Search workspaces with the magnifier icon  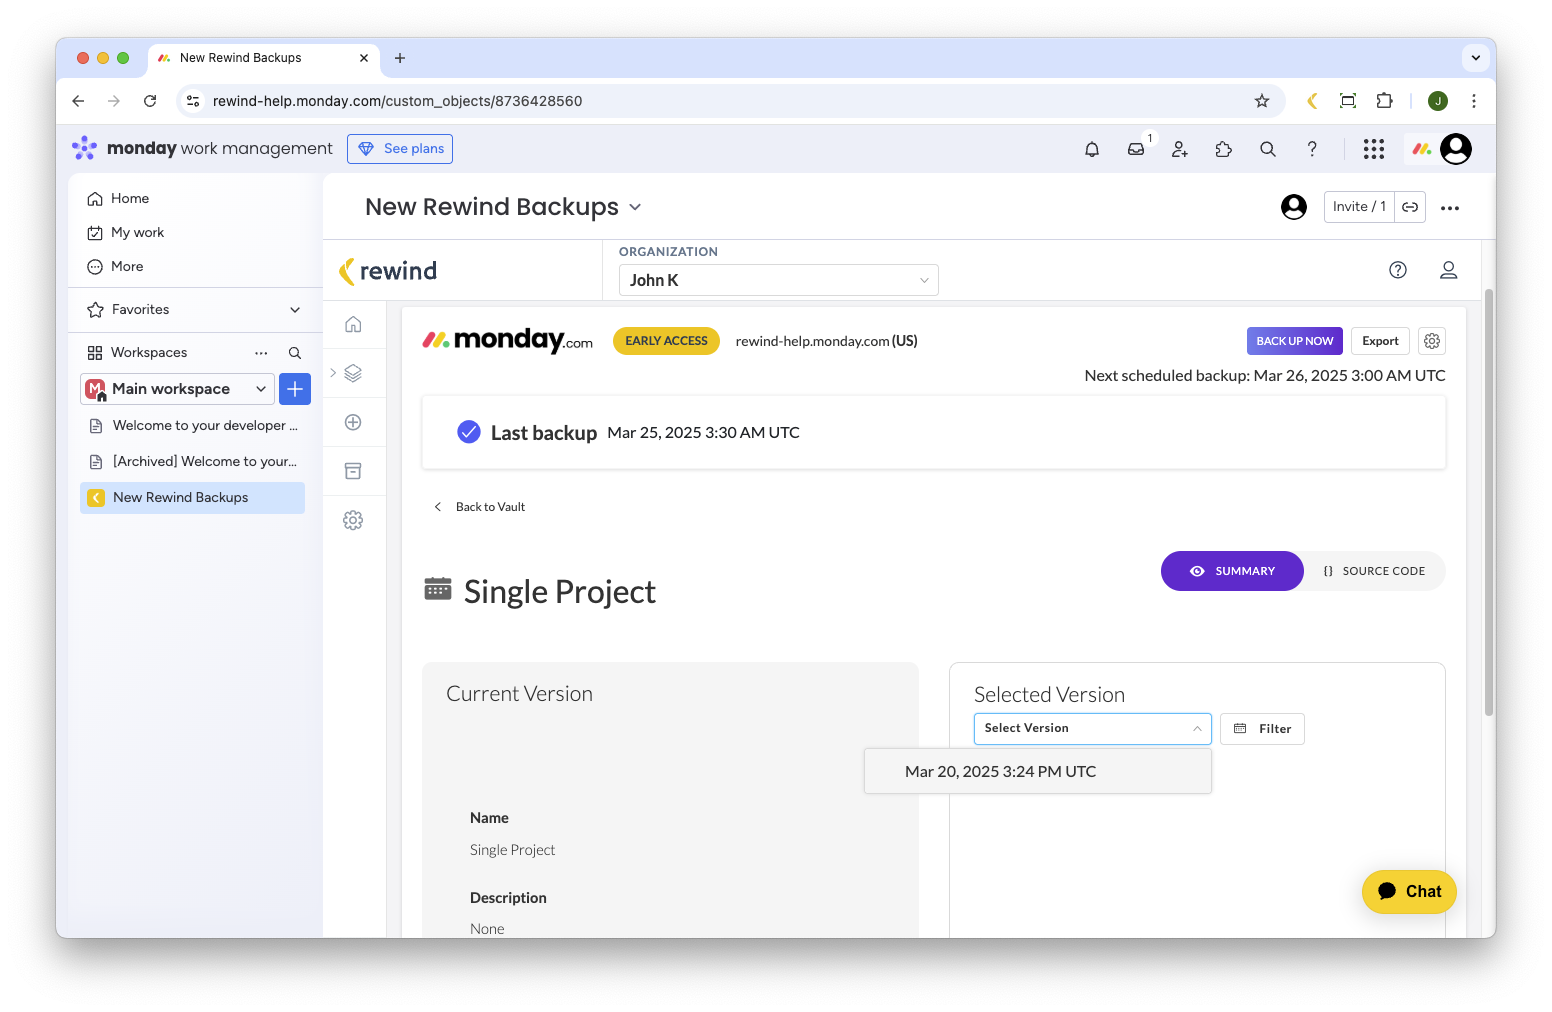(x=295, y=353)
